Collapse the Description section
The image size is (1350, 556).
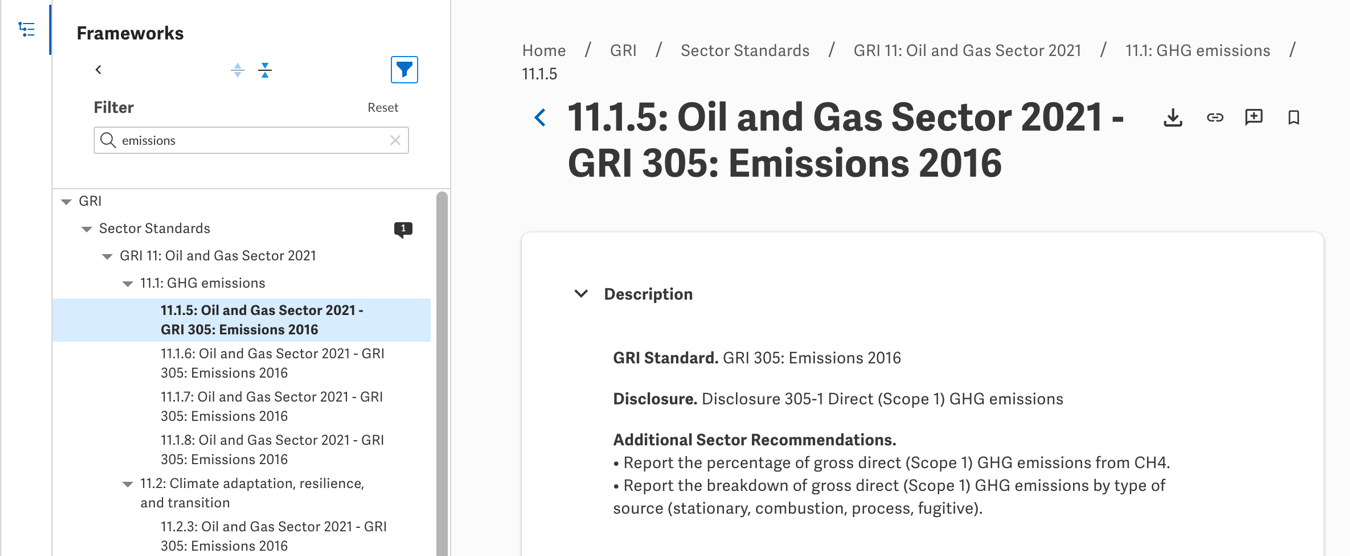tap(581, 294)
